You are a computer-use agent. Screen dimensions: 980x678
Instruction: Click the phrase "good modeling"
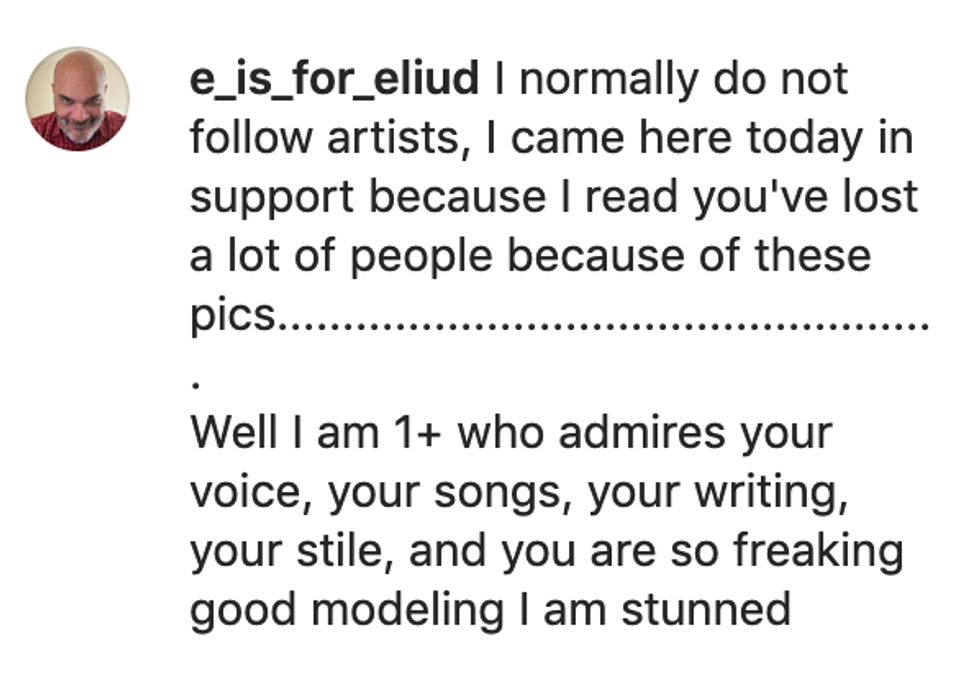pos(346,609)
